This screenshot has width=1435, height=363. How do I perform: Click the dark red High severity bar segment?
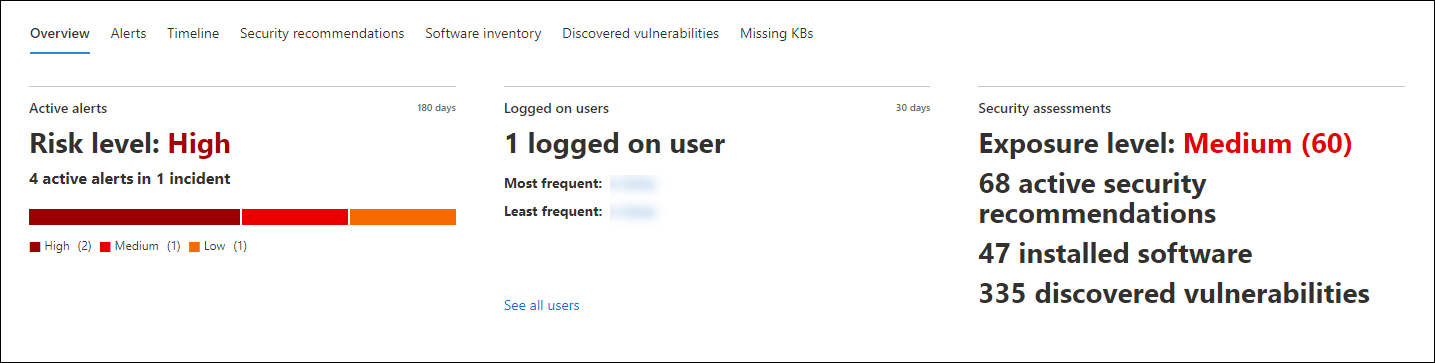point(135,217)
